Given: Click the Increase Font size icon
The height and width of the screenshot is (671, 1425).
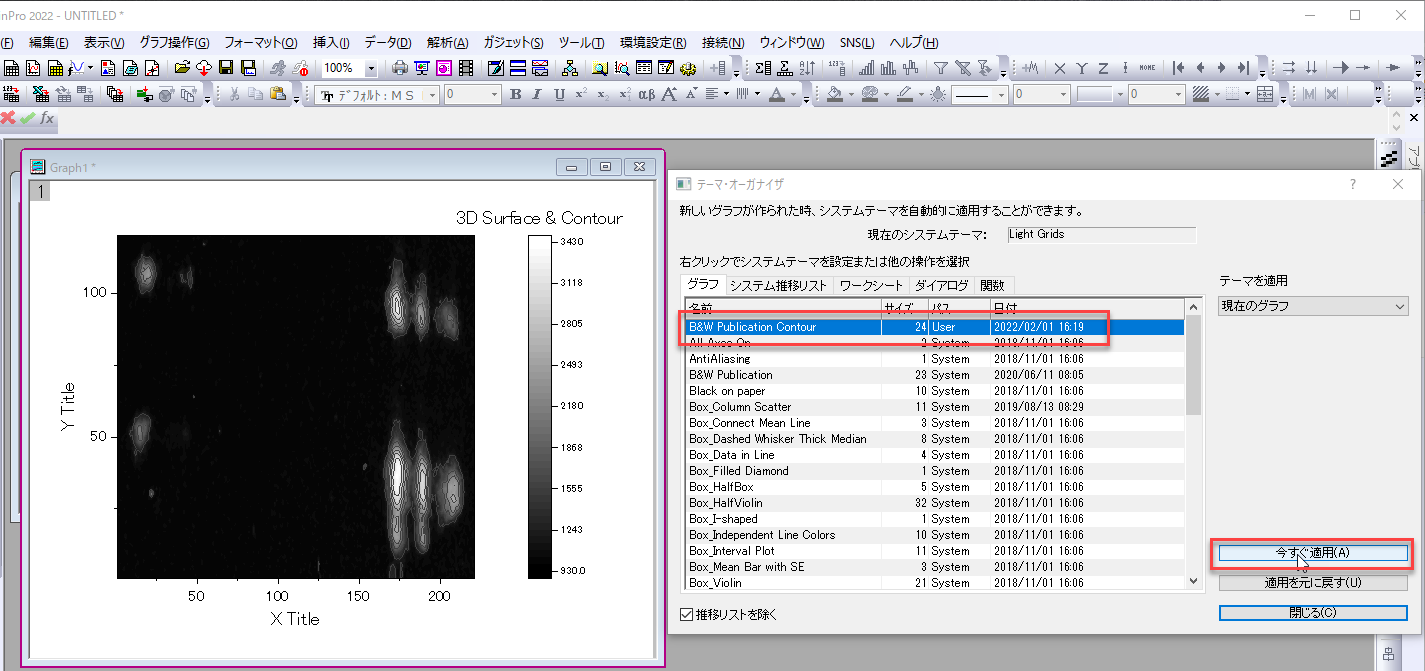Looking at the screenshot, I should (x=669, y=94).
